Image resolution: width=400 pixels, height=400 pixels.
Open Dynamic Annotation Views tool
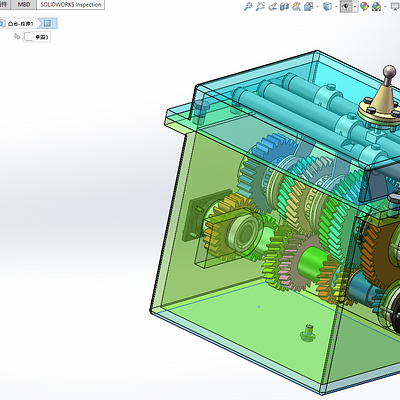point(296,6)
